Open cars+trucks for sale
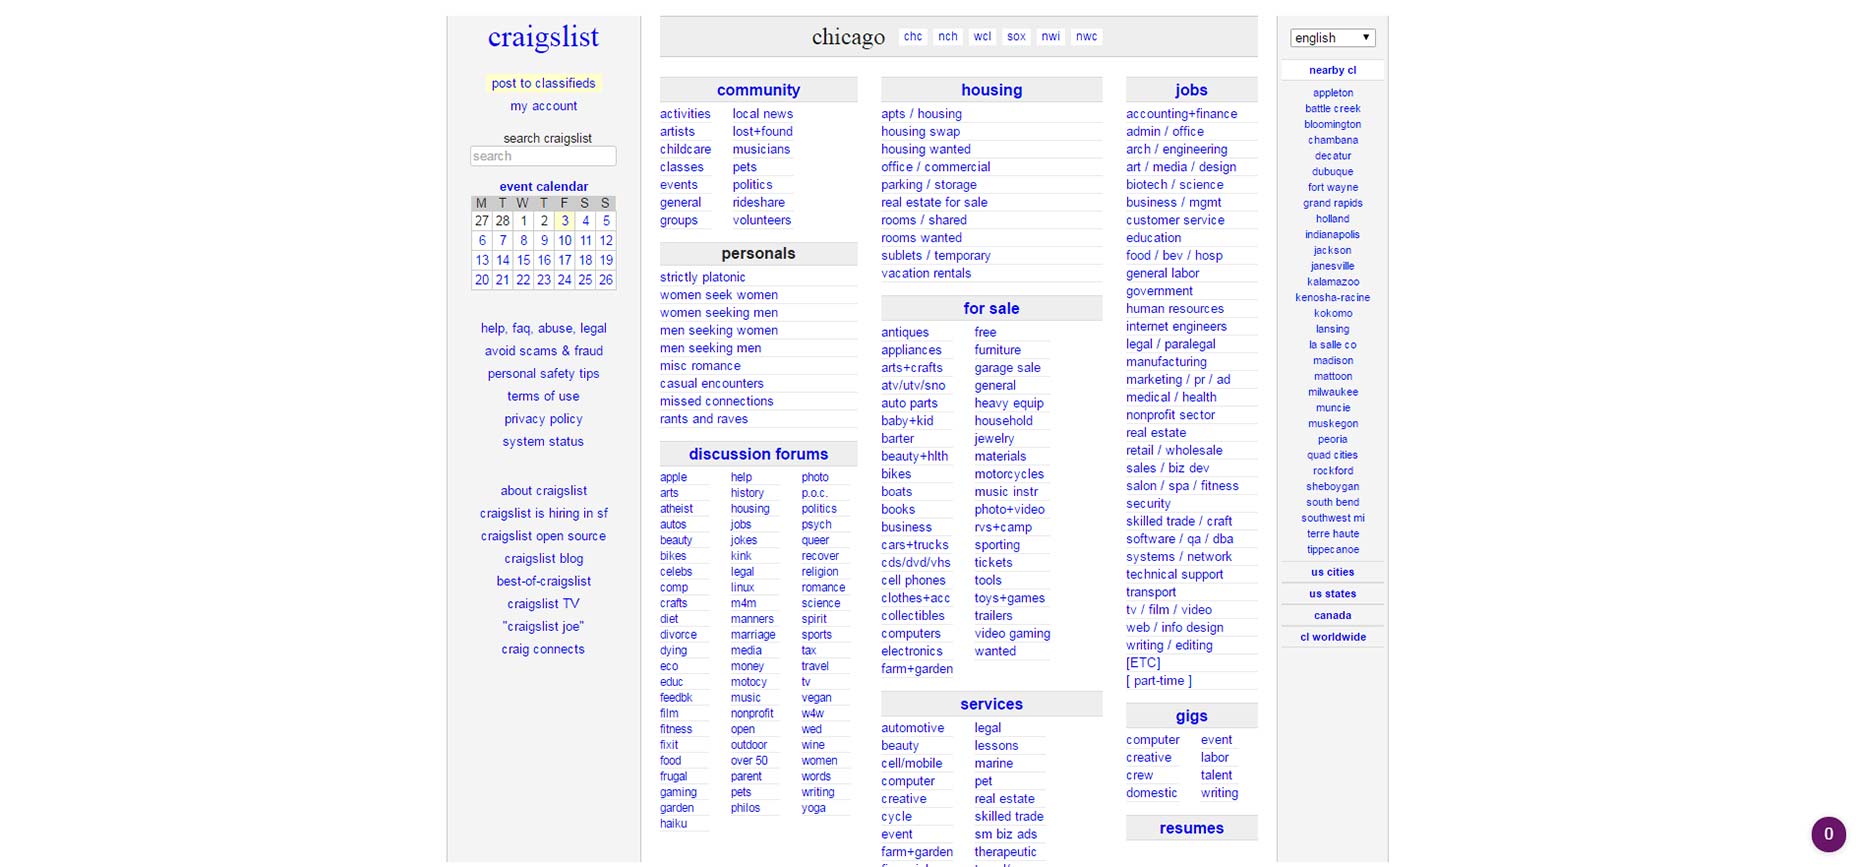This screenshot has width=1856, height=867. [914, 545]
